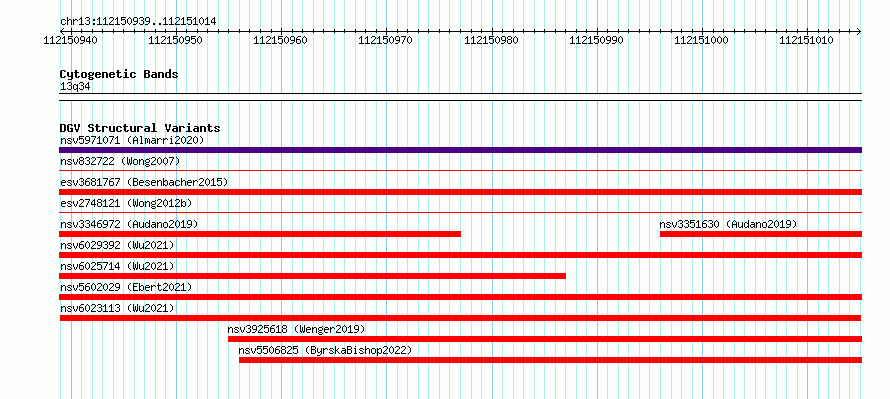The width and height of the screenshot is (890, 399).
Task: Open nsv3346972 (Audano2019) variant label
Action: click(x=129, y=224)
